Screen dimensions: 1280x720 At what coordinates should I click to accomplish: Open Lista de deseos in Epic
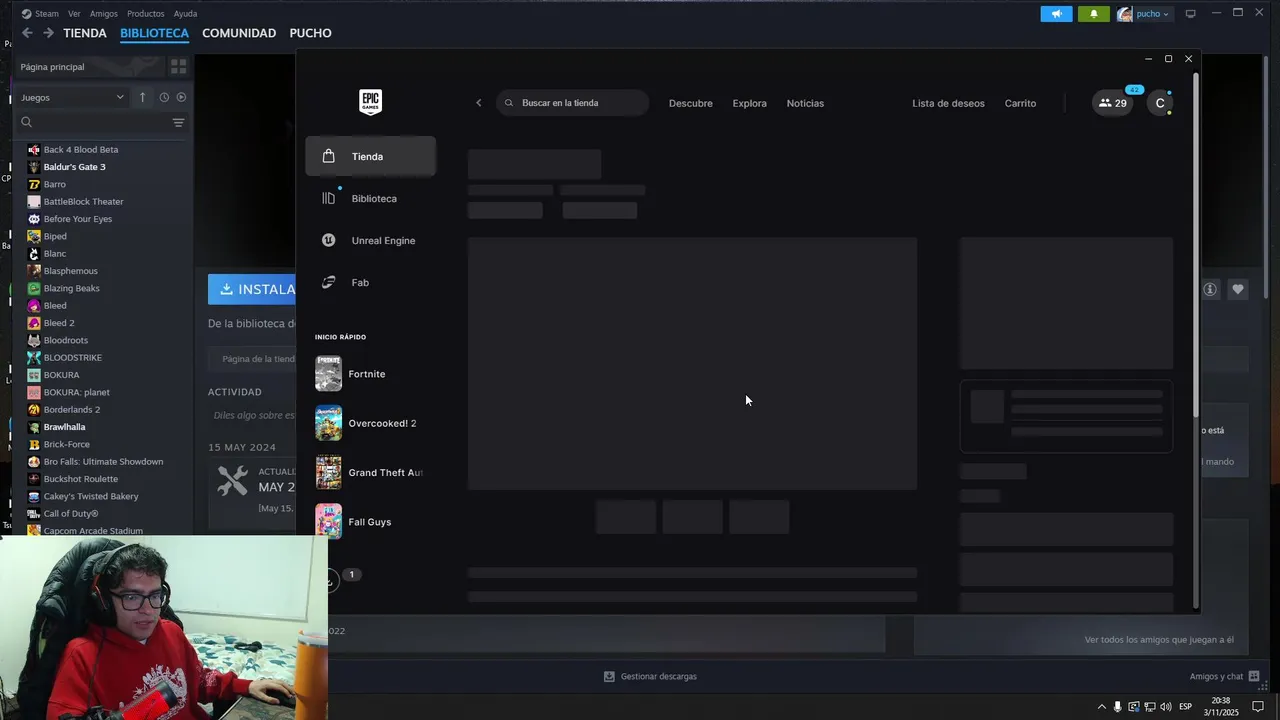pyautogui.click(x=948, y=103)
